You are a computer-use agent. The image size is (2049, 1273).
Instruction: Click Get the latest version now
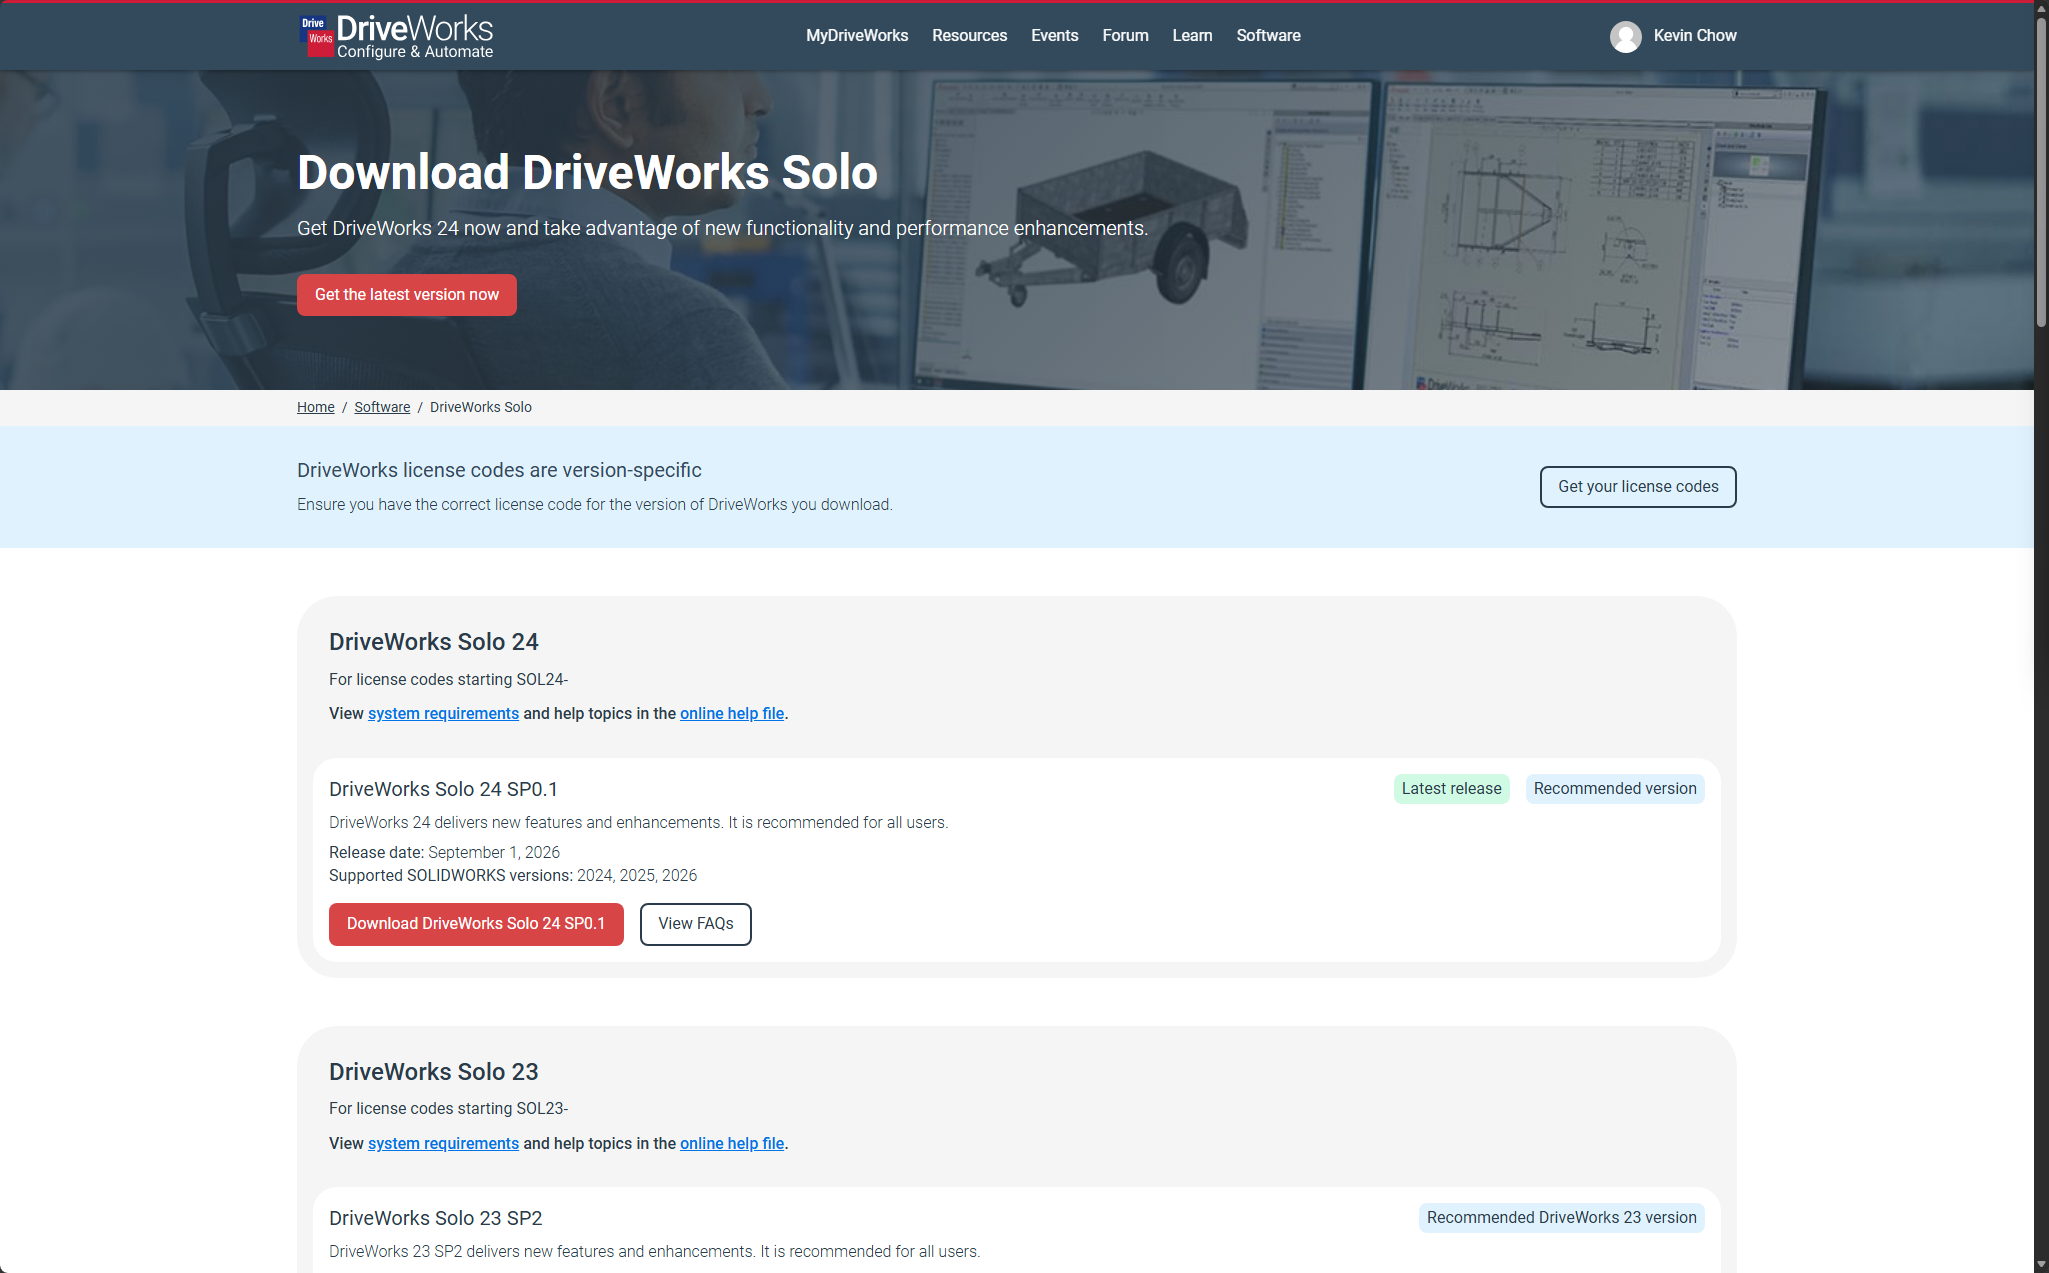(407, 295)
